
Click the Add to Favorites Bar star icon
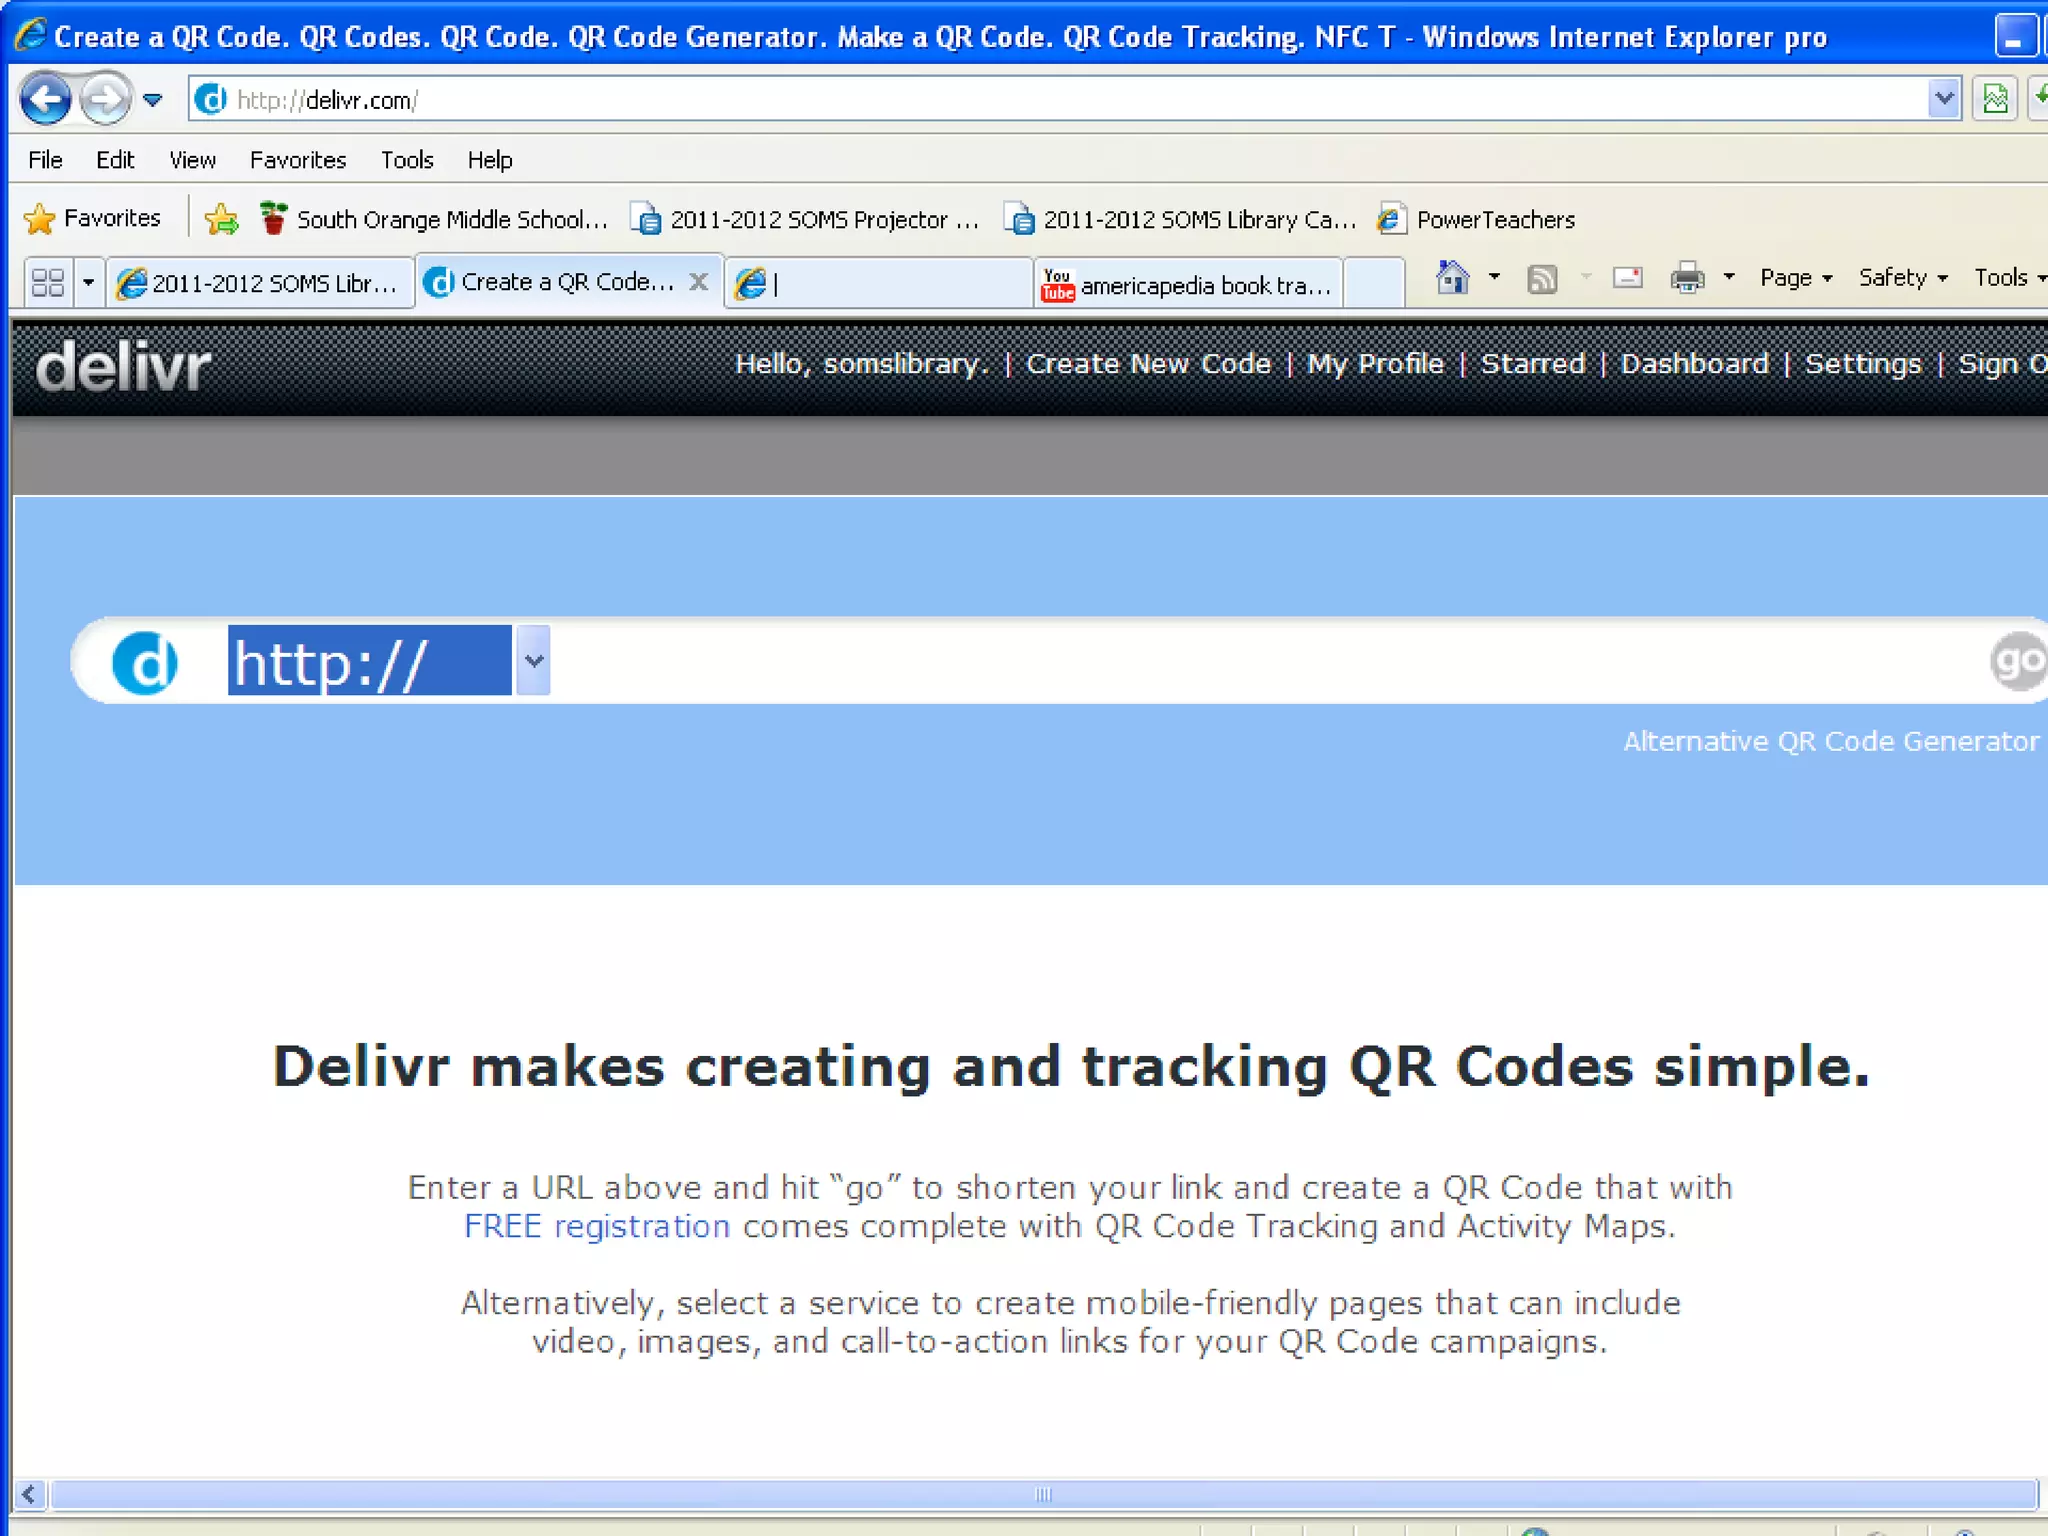[221, 219]
